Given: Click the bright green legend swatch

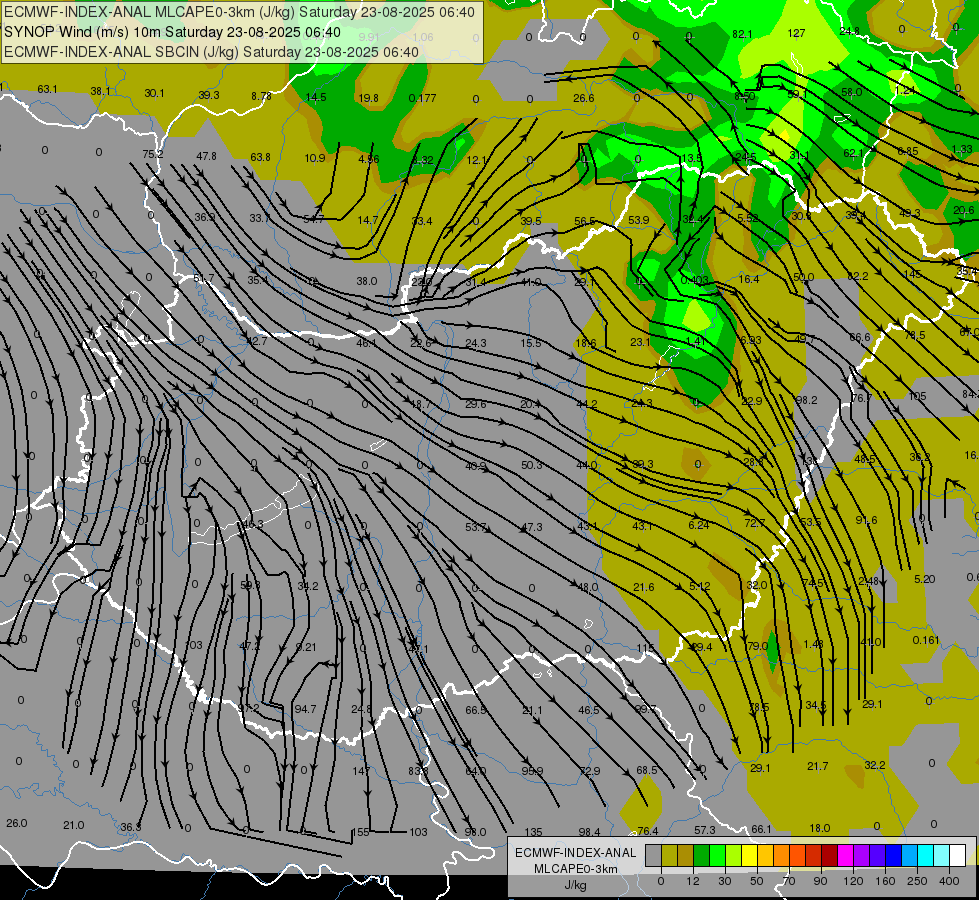Looking at the screenshot, I should tap(717, 855).
